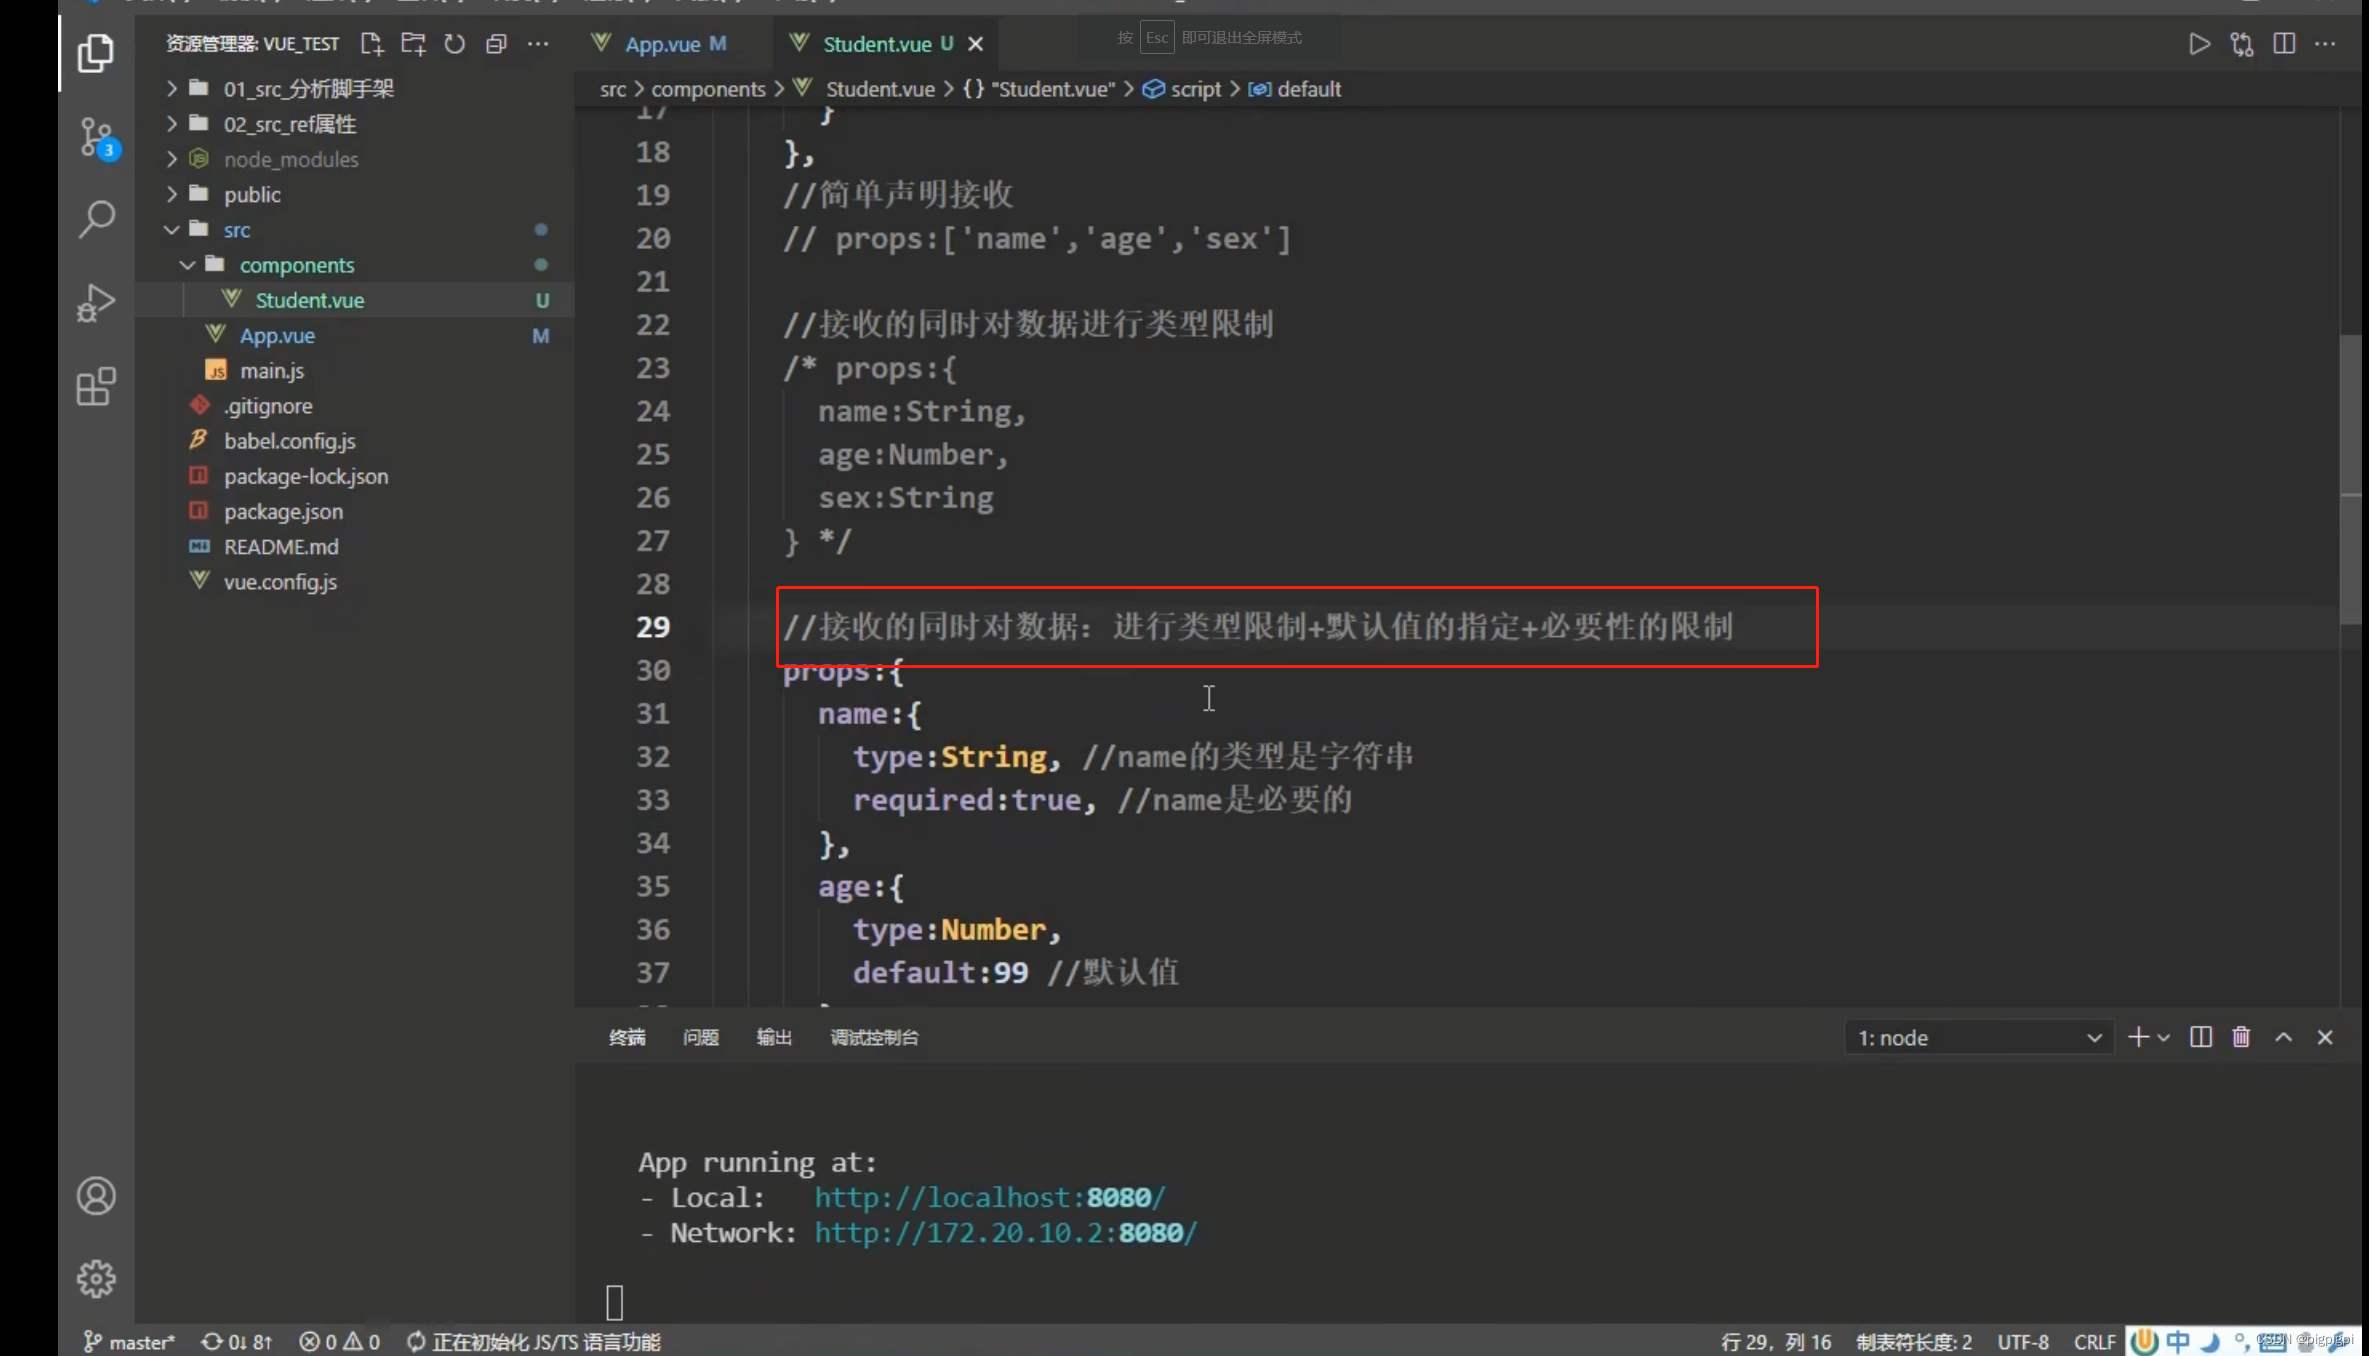
Task: Add a new terminal with plus icon
Action: click(2138, 1037)
